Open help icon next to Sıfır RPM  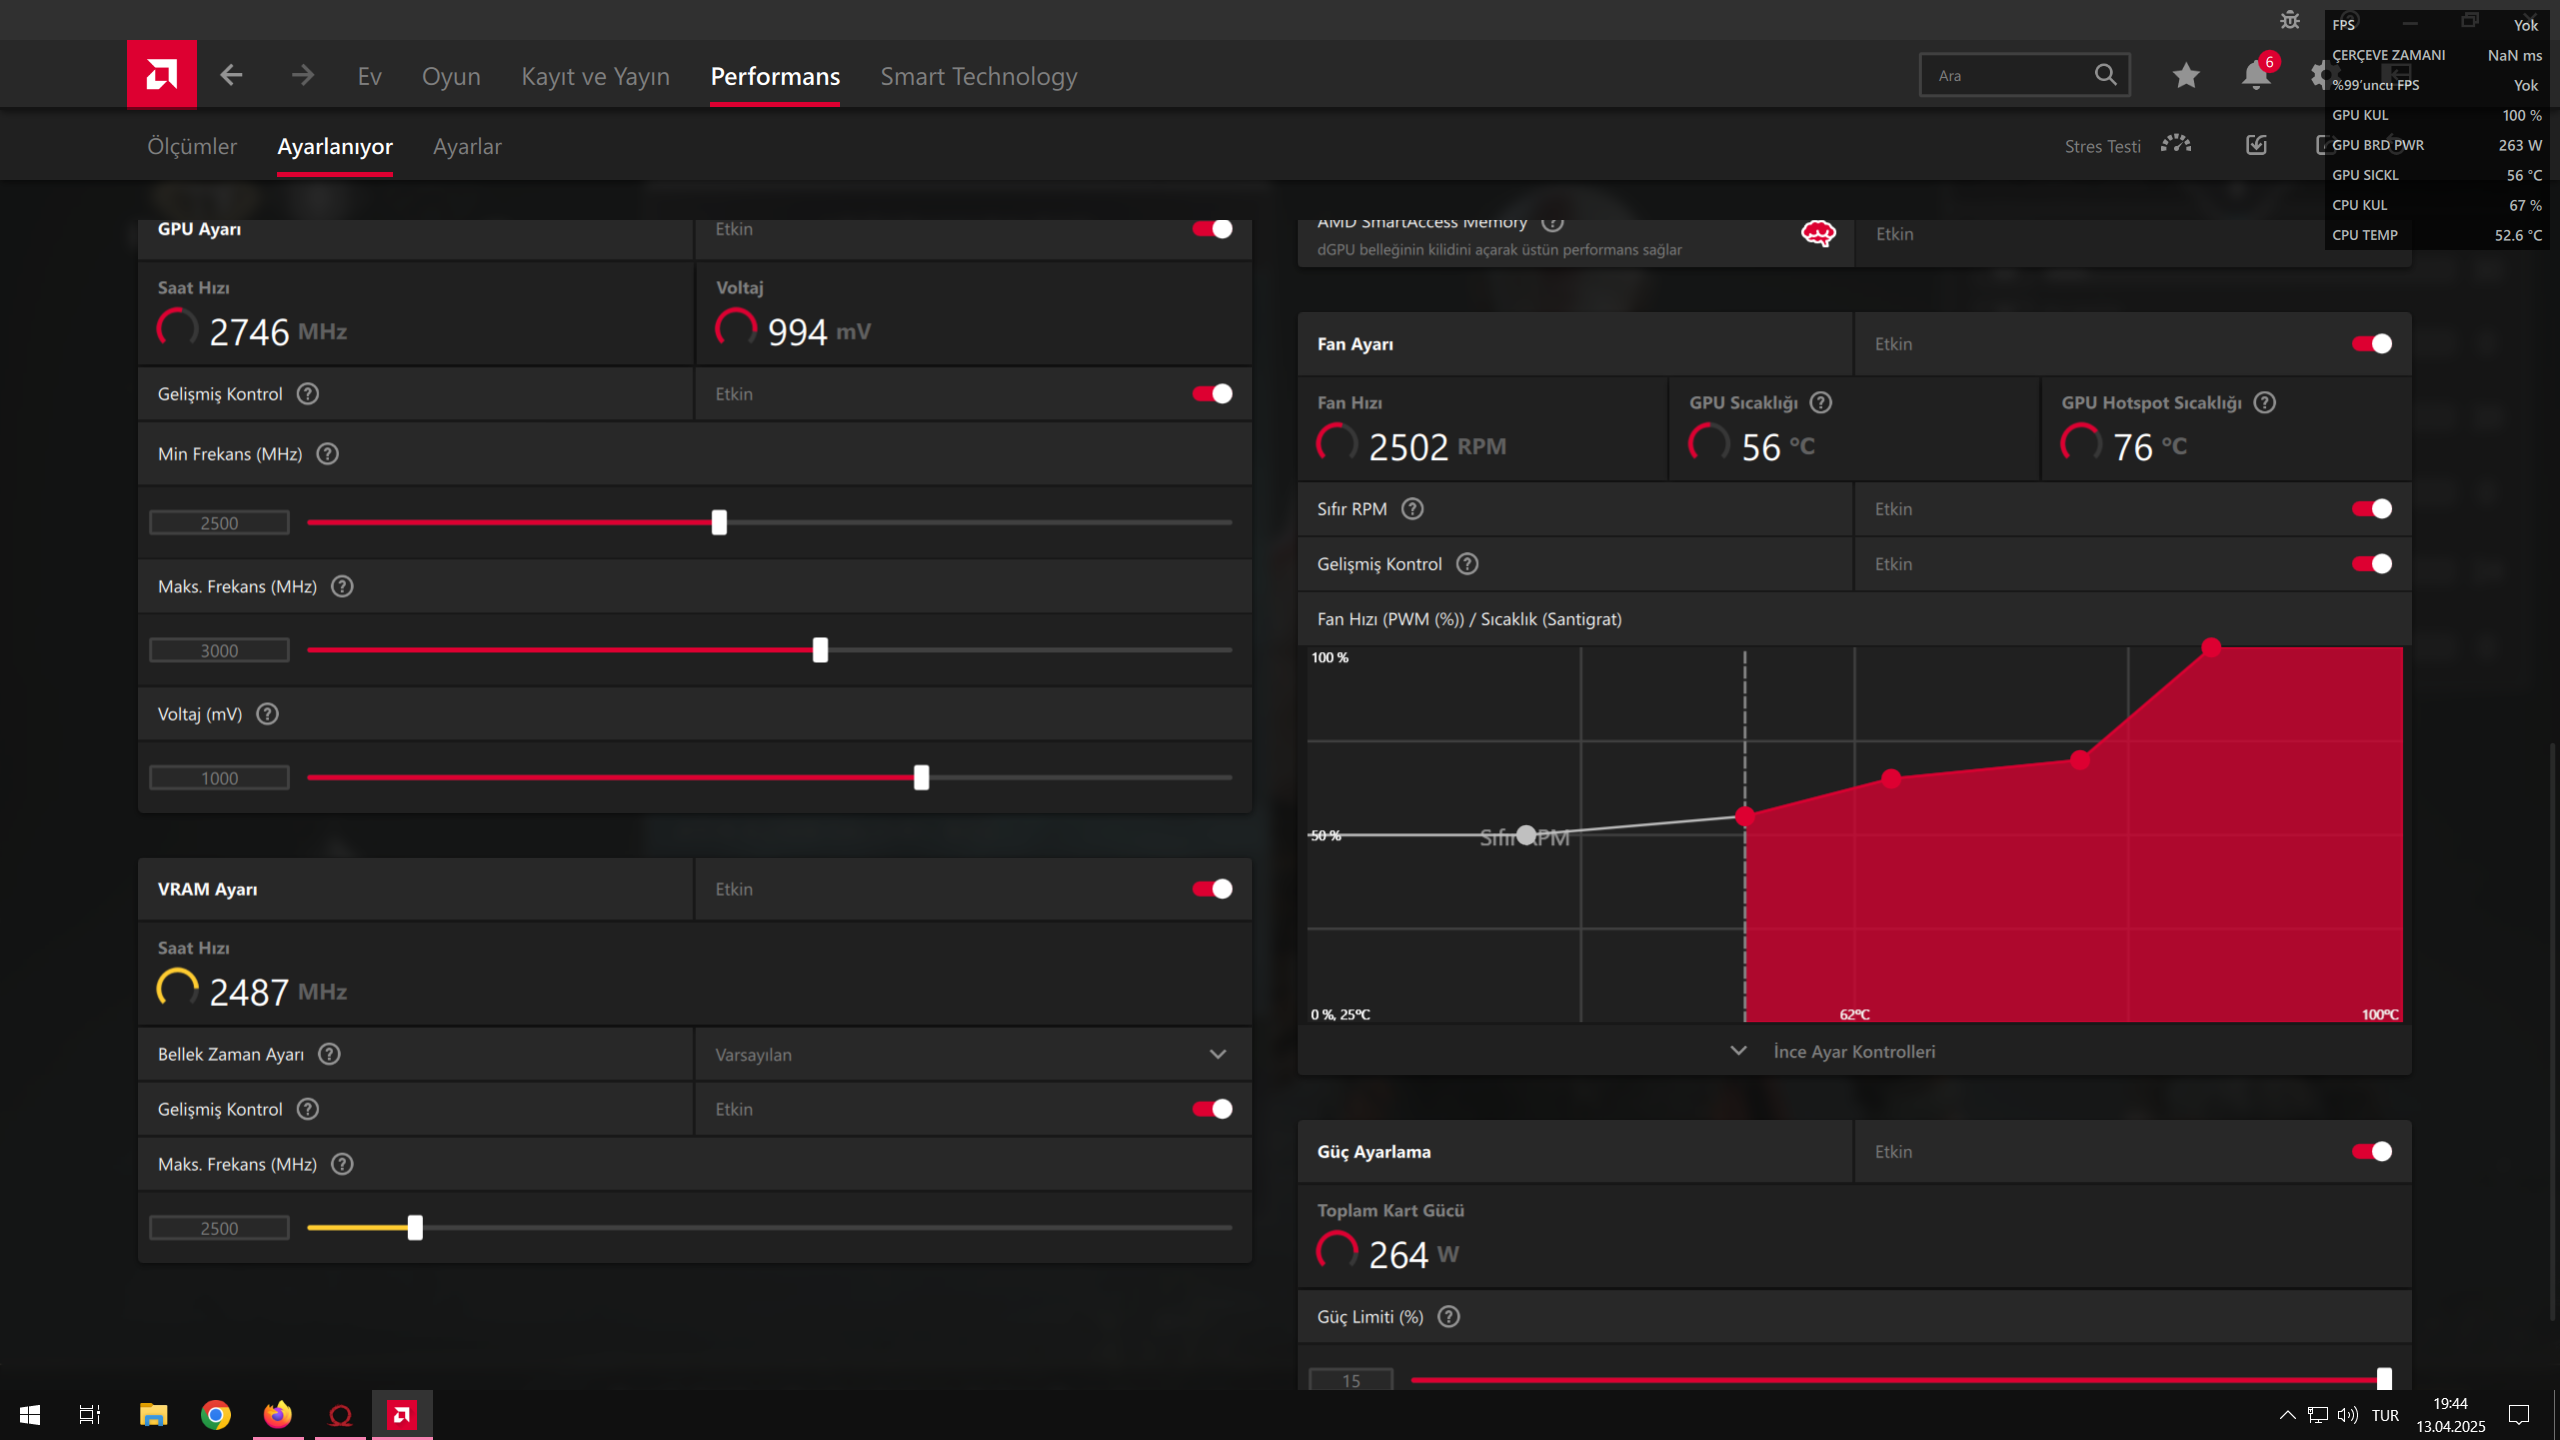click(1412, 509)
